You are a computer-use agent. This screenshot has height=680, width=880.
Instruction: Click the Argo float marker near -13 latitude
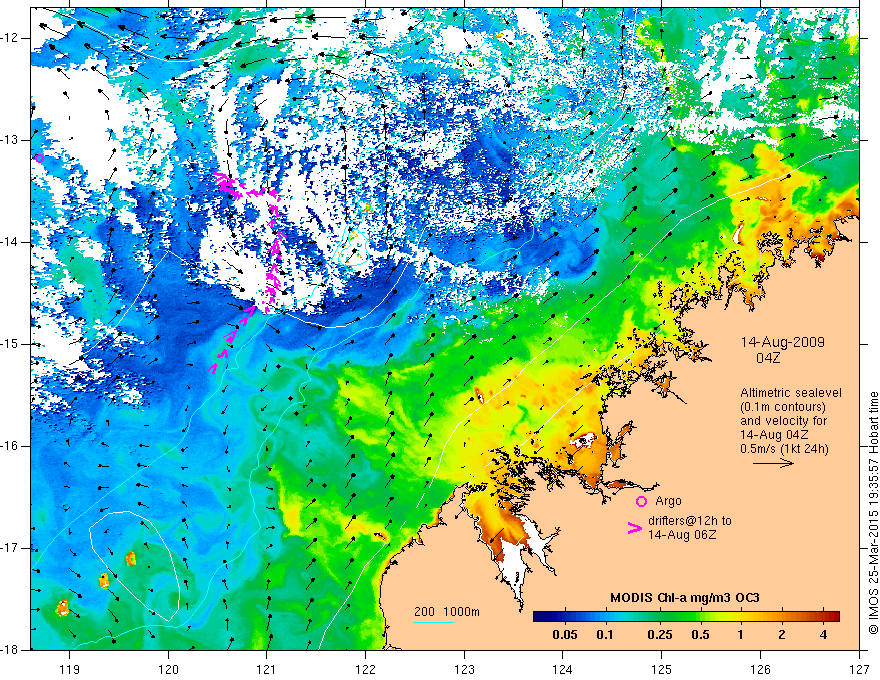click(x=39, y=158)
